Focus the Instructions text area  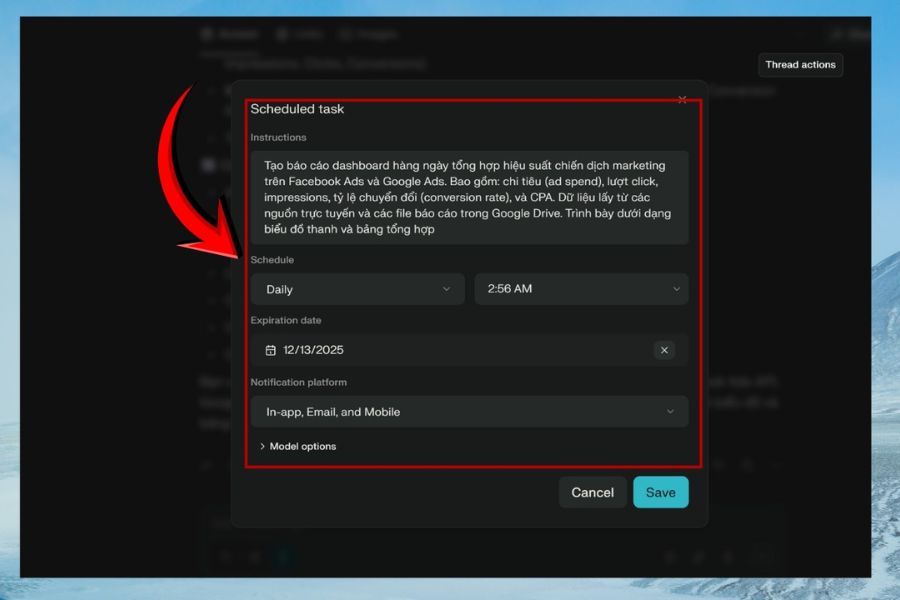point(469,197)
